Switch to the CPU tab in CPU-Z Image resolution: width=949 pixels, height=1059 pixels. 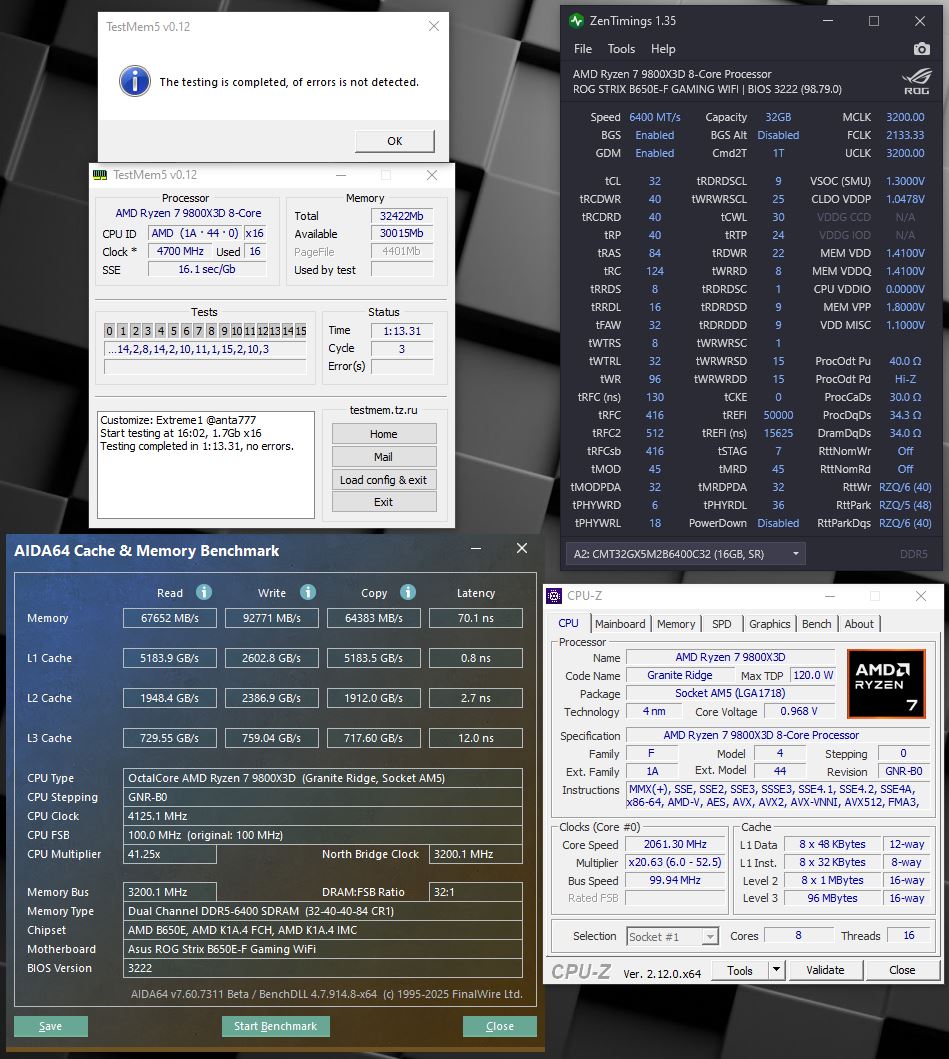(x=568, y=623)
